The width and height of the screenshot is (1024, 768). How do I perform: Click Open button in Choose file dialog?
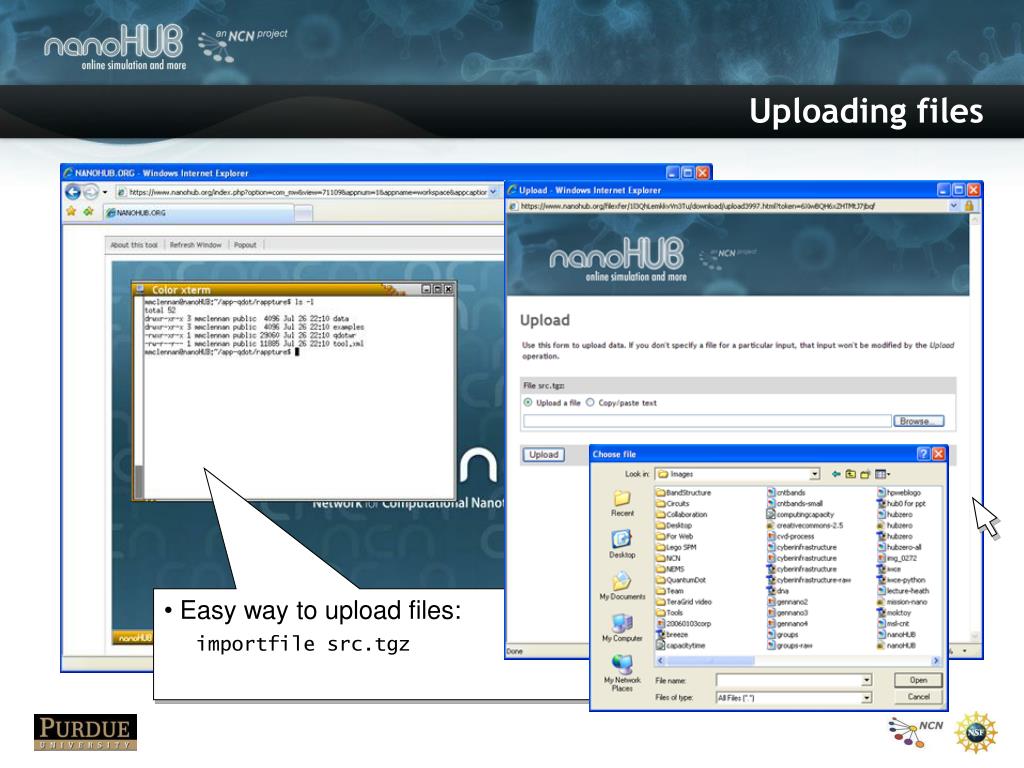coord(918,680)
